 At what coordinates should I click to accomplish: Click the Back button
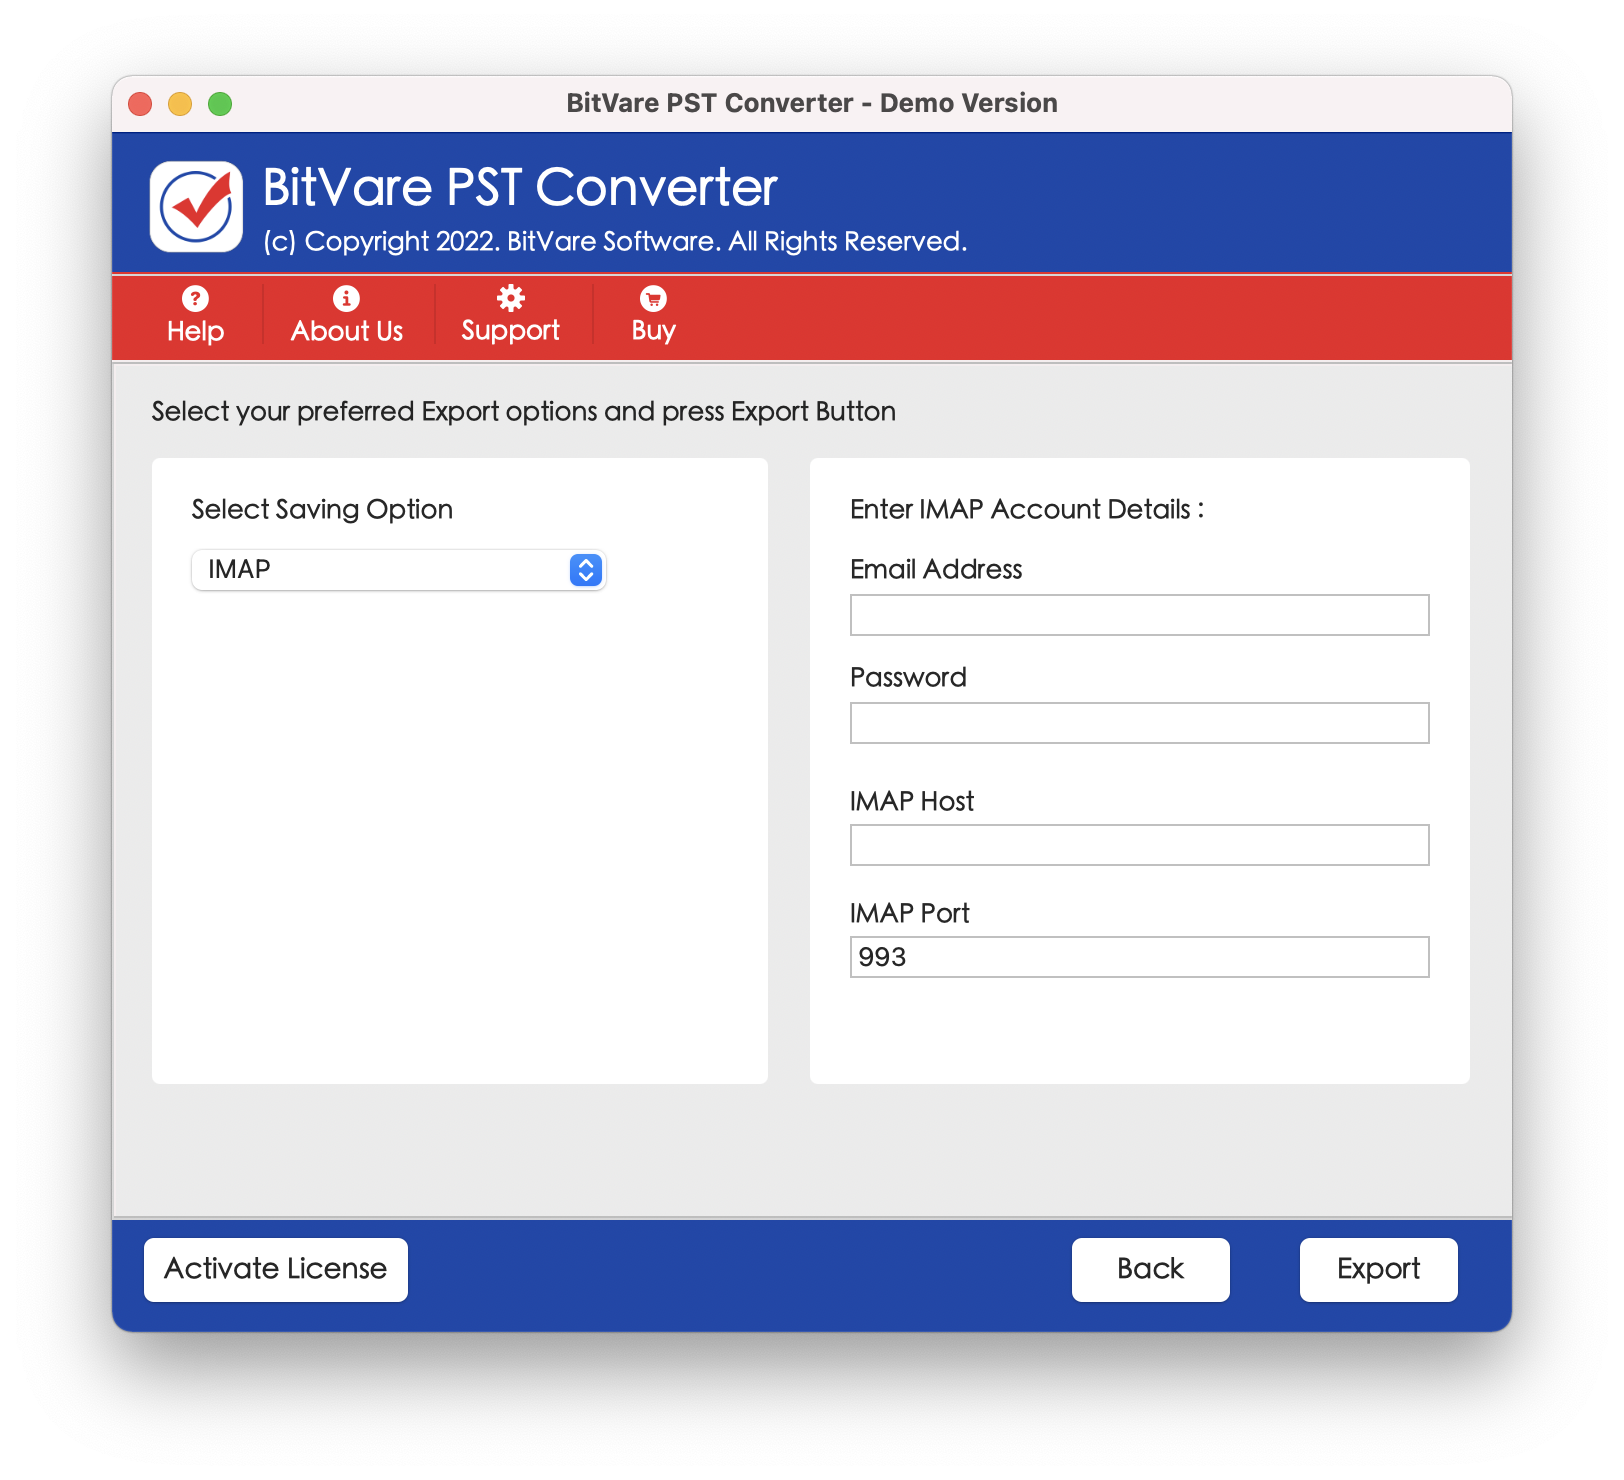click(1149, 1269)
